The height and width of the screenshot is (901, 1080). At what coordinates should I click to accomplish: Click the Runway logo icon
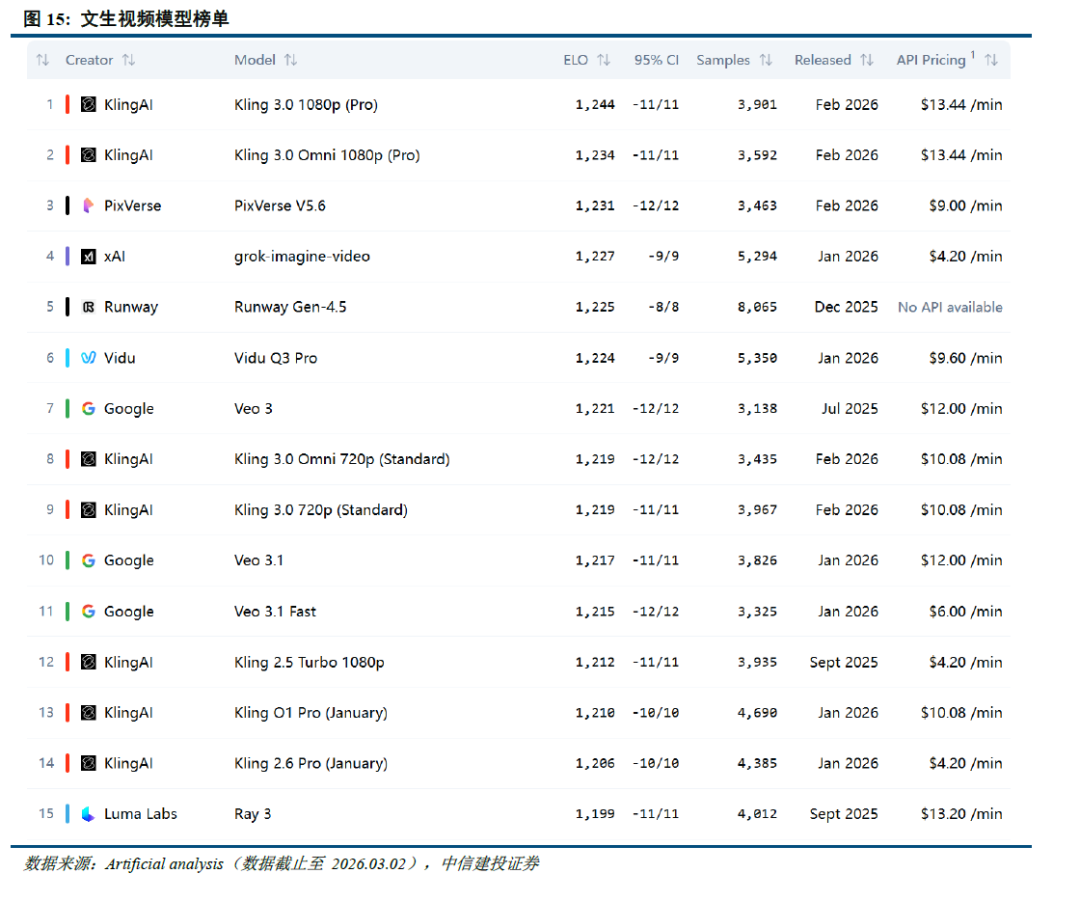pos(88,307)
